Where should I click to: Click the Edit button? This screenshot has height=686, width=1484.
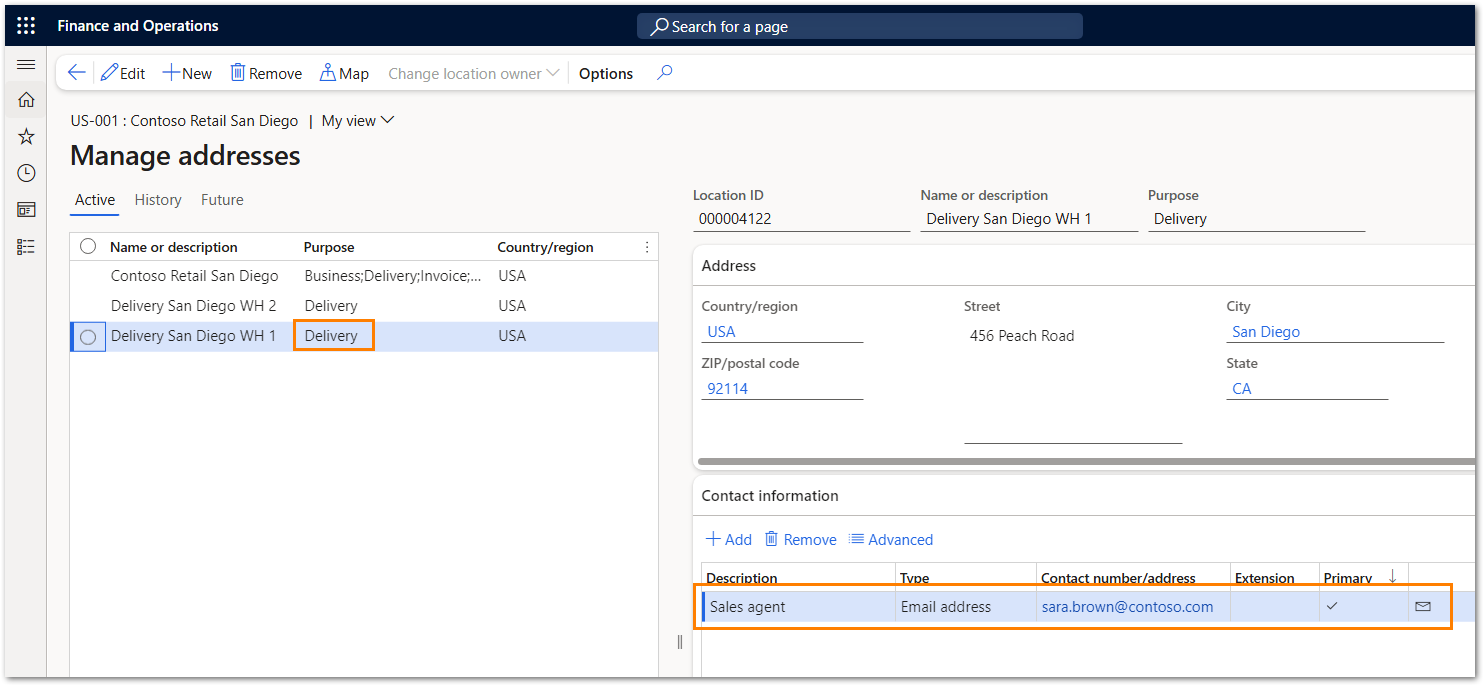coord(123,73)
